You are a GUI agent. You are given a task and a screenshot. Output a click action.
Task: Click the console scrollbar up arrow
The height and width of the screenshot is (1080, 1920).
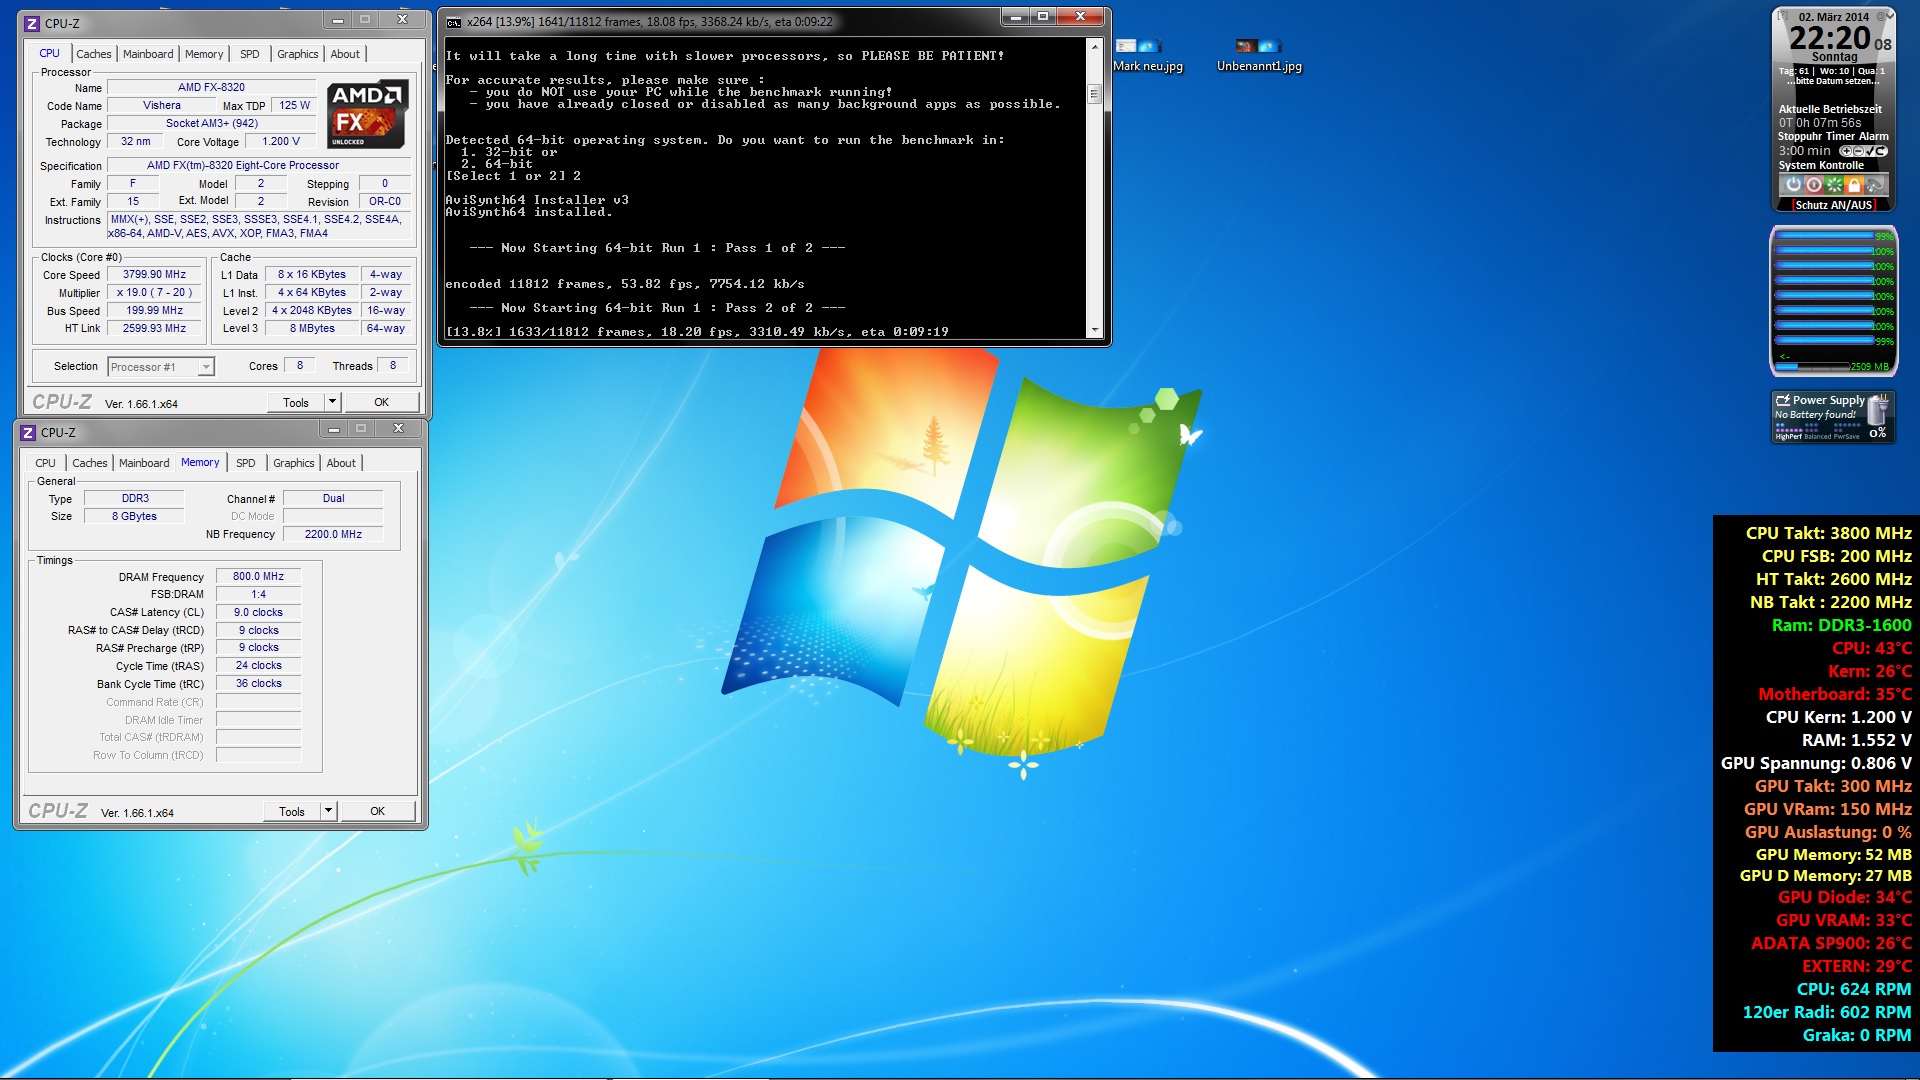point(1095,47)
